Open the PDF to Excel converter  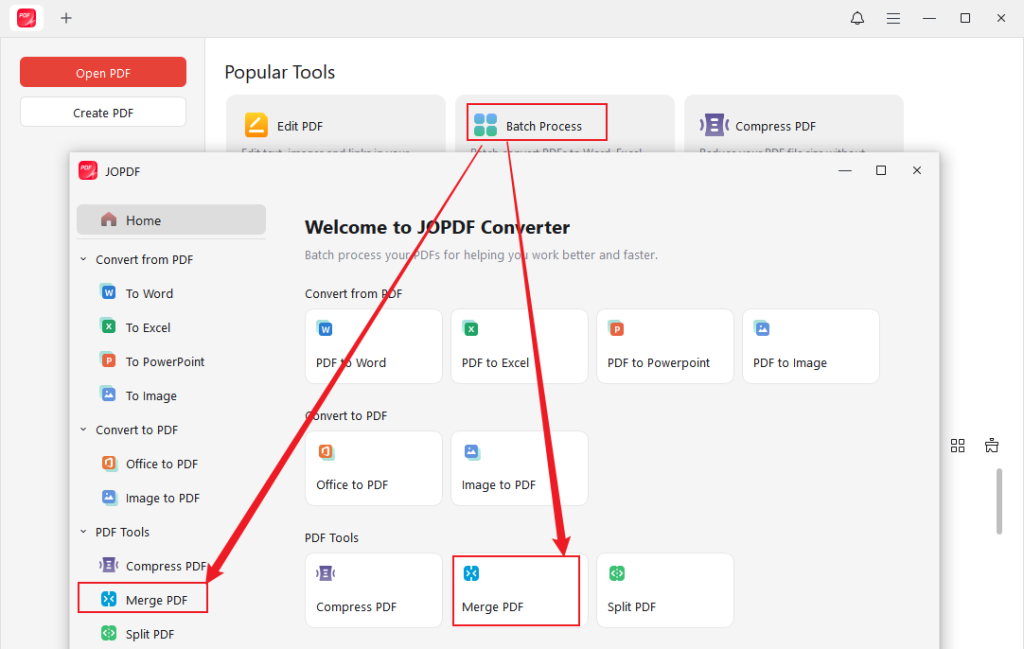[519, 346]
